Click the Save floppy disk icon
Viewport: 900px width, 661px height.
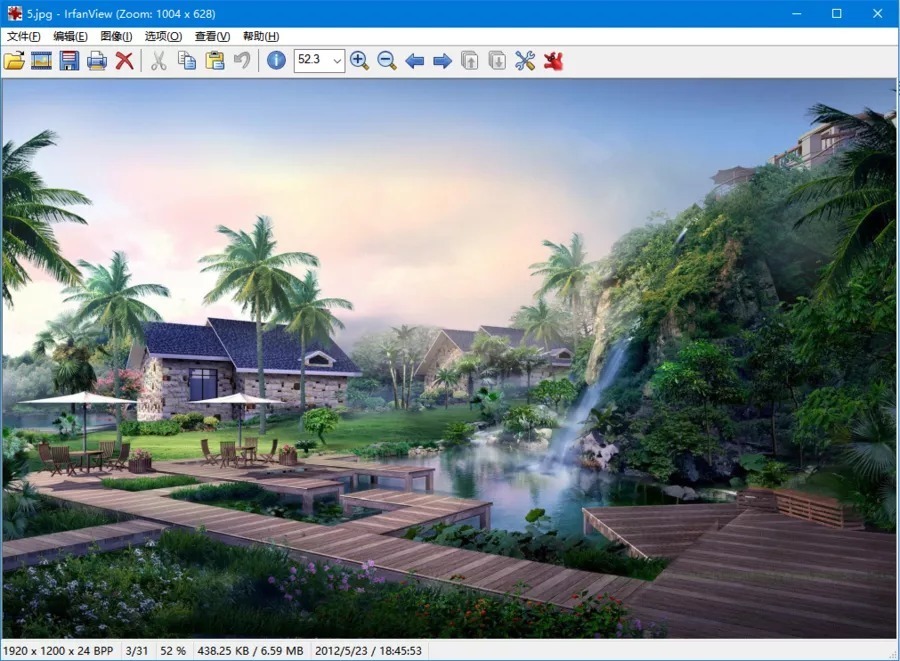[69, 61]
